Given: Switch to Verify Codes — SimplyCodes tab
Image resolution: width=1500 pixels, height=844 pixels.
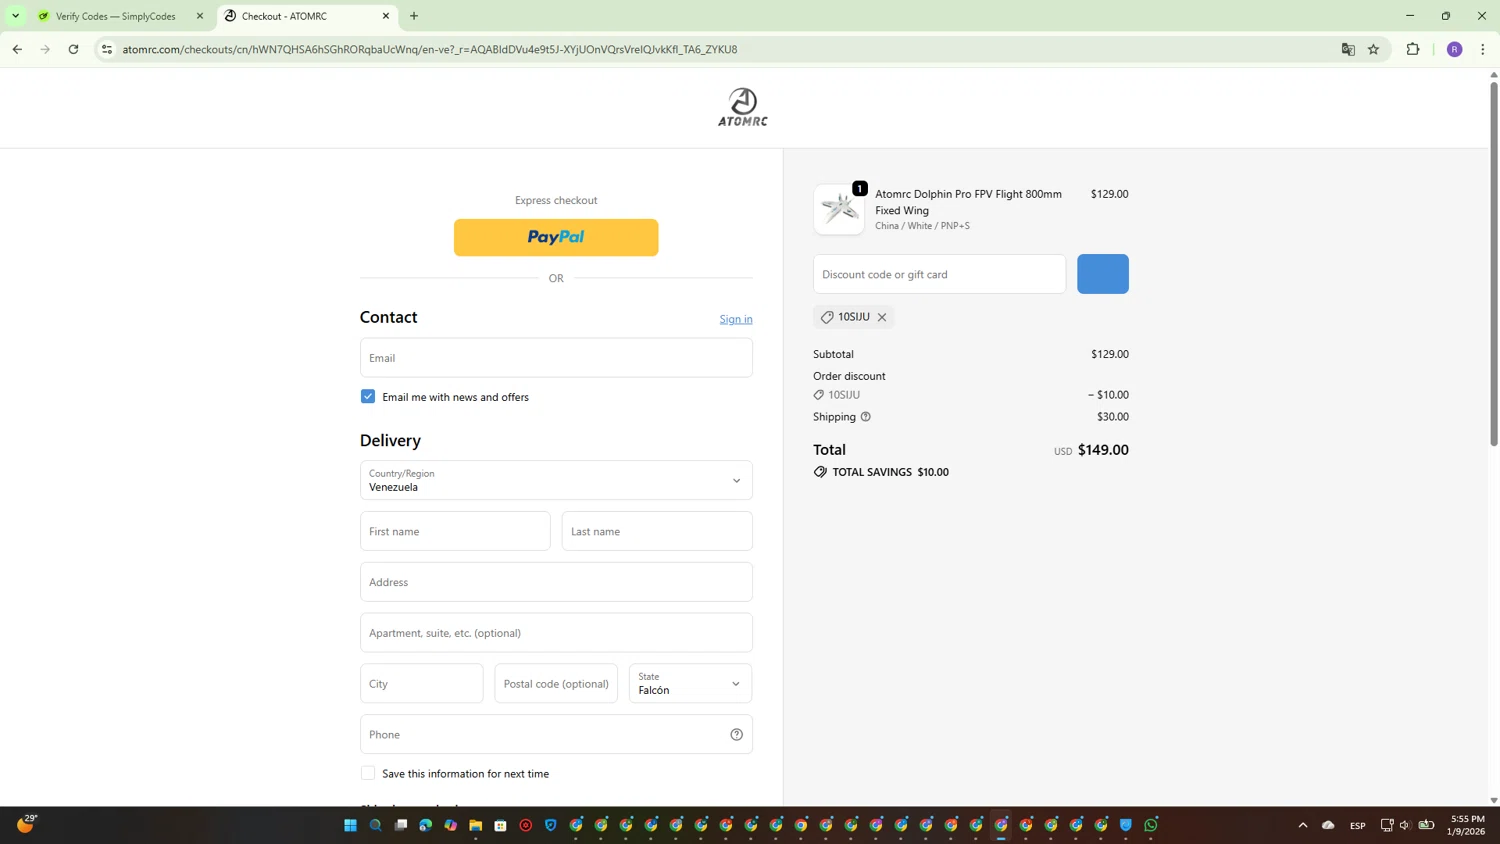Looking at the screenshot, I should coord(116,16).
